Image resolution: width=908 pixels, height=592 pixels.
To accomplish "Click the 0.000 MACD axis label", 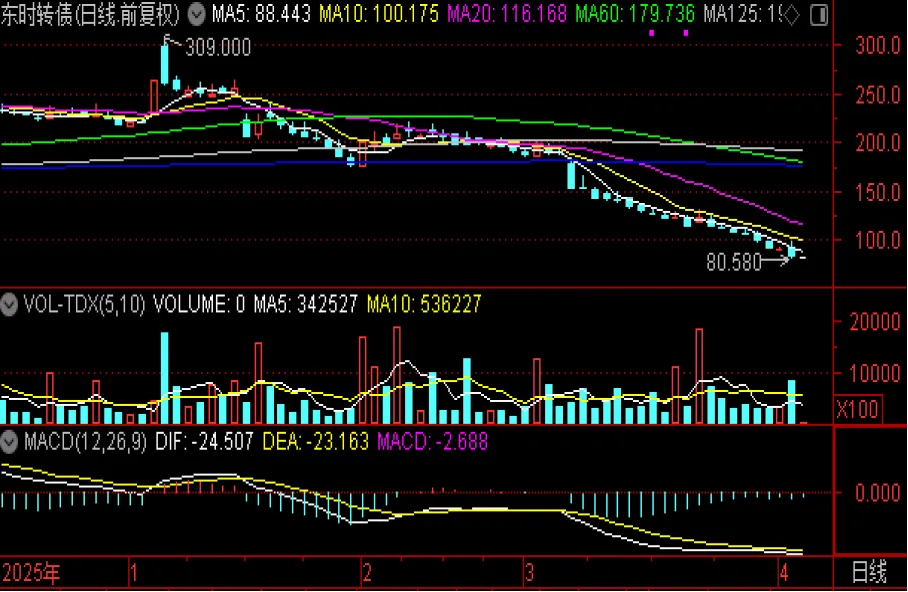I will [x=878, y=494].
